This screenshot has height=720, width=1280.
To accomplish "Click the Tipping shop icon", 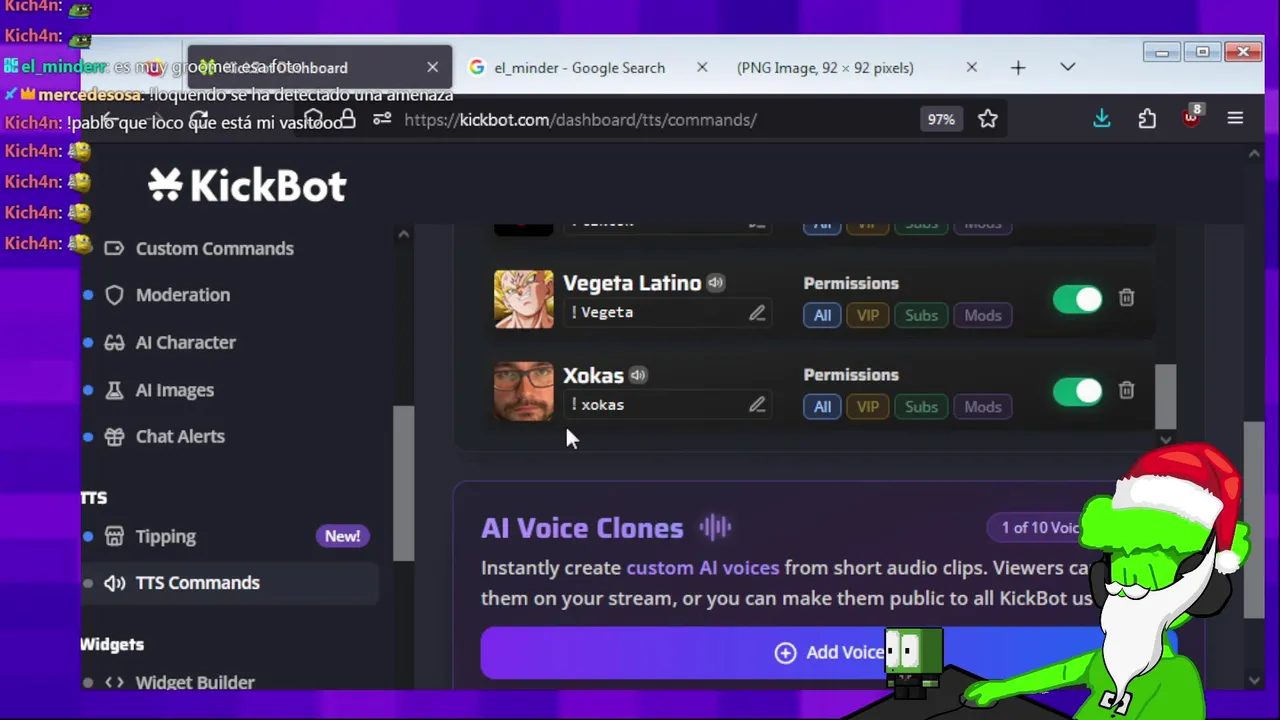I will click(x=114, y=536).
